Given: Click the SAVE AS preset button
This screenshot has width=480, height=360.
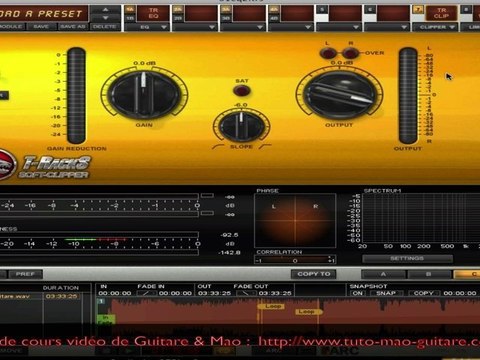Looking at the screenshot, I should pos(73,26).
